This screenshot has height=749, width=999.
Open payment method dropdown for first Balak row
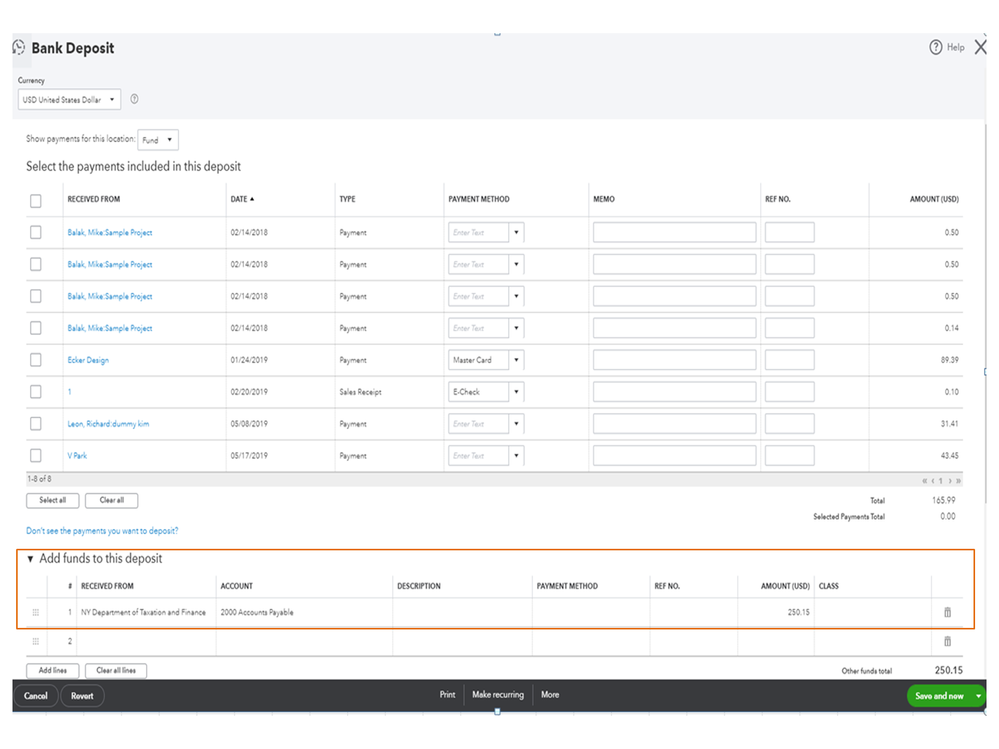click(x=516, y=232)
